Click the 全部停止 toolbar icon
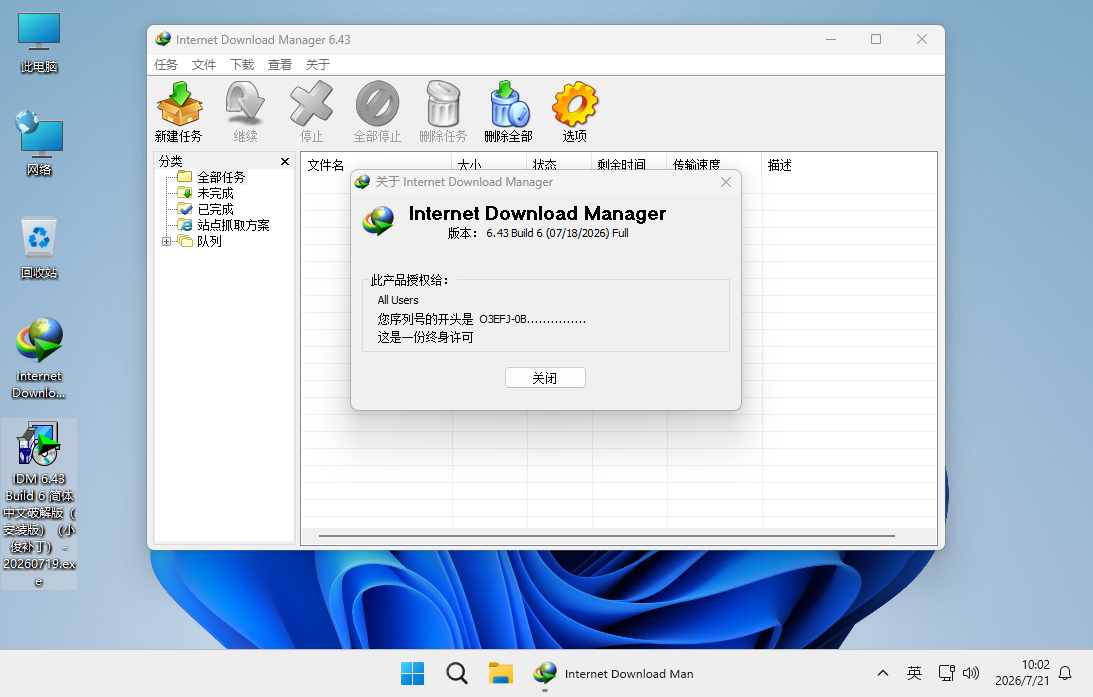Viewport: 1093px width, 697px height. (377, 112)
